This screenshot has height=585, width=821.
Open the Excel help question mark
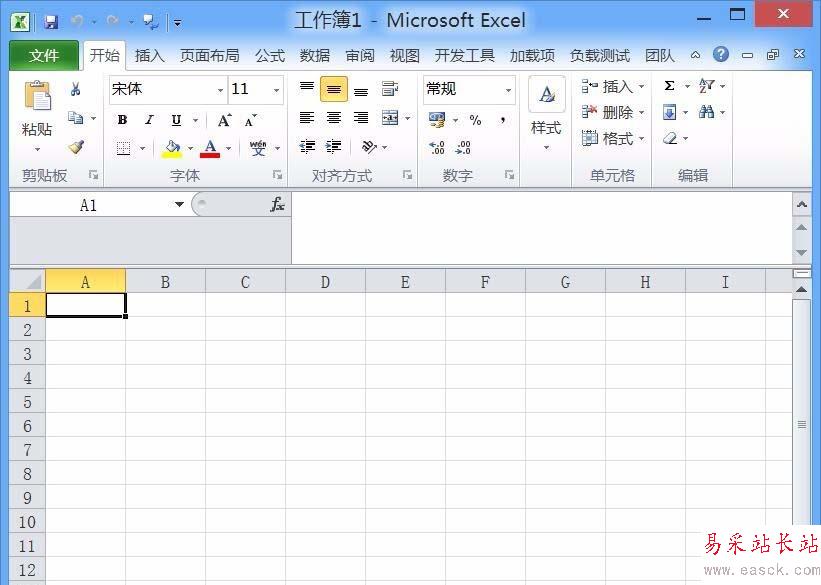pos(721,54)
